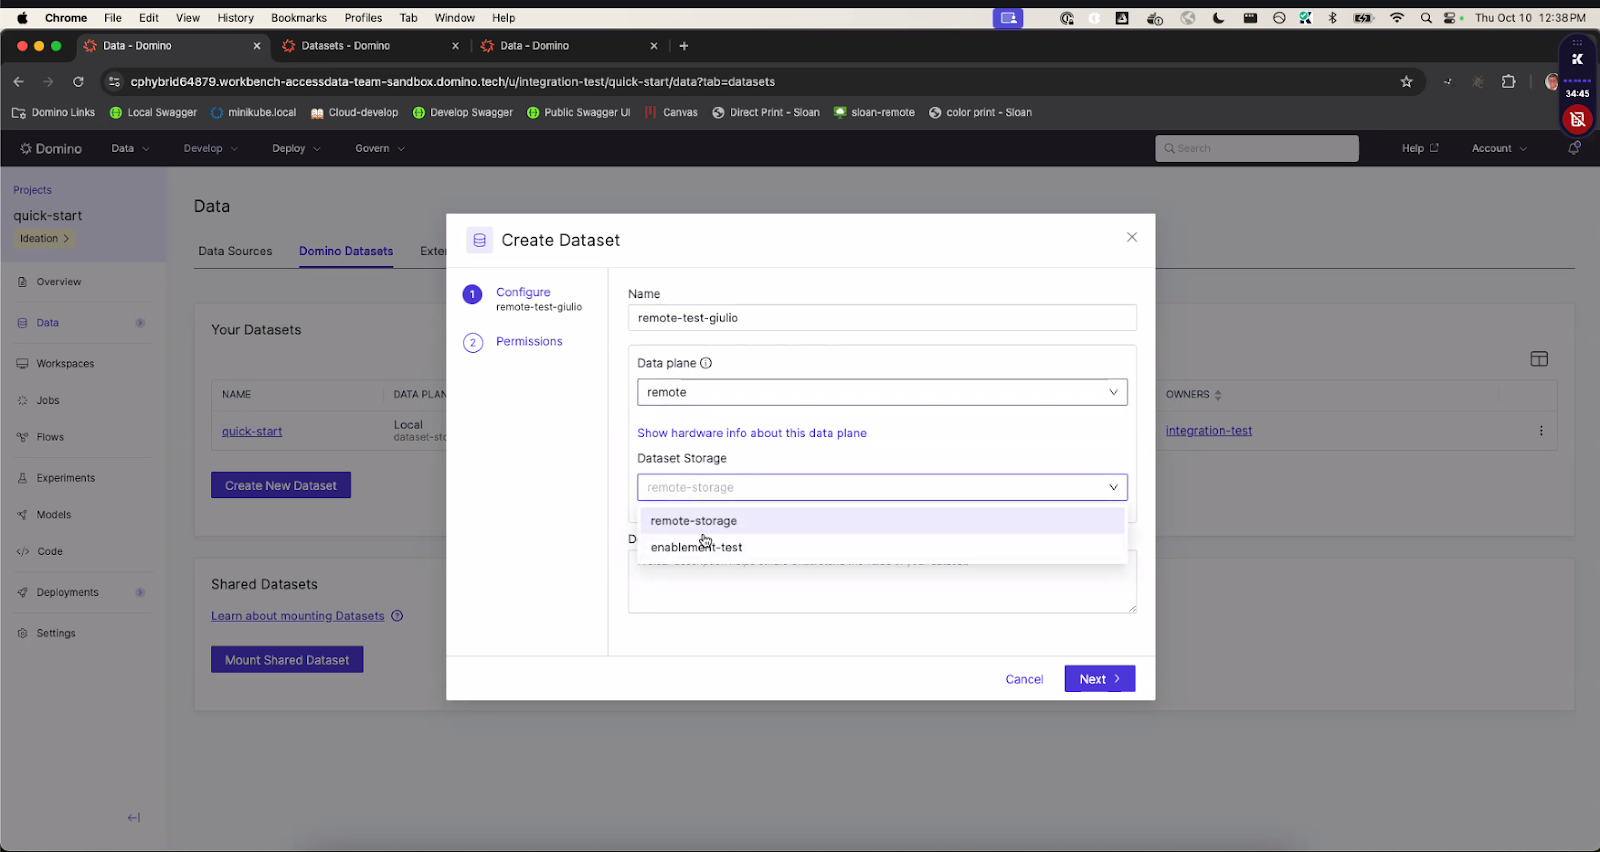Click the browser back arrow
Screen dimensions: 1600x852
[x=18, y=82]
